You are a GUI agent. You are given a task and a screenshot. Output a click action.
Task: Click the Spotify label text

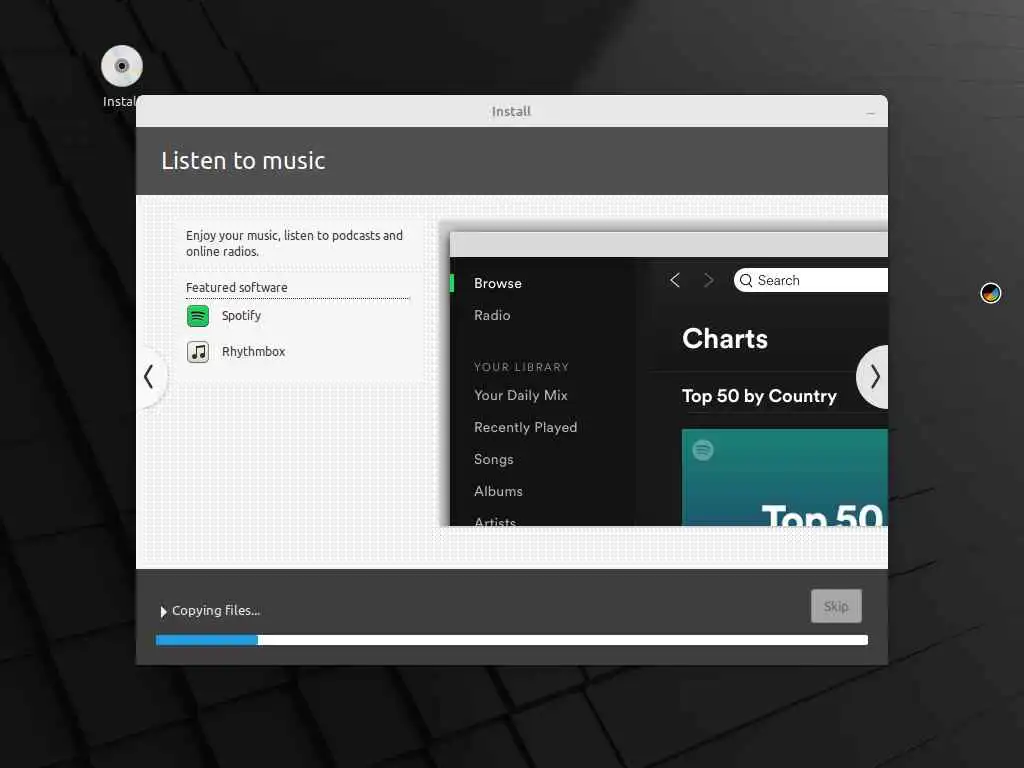point(241,316)
